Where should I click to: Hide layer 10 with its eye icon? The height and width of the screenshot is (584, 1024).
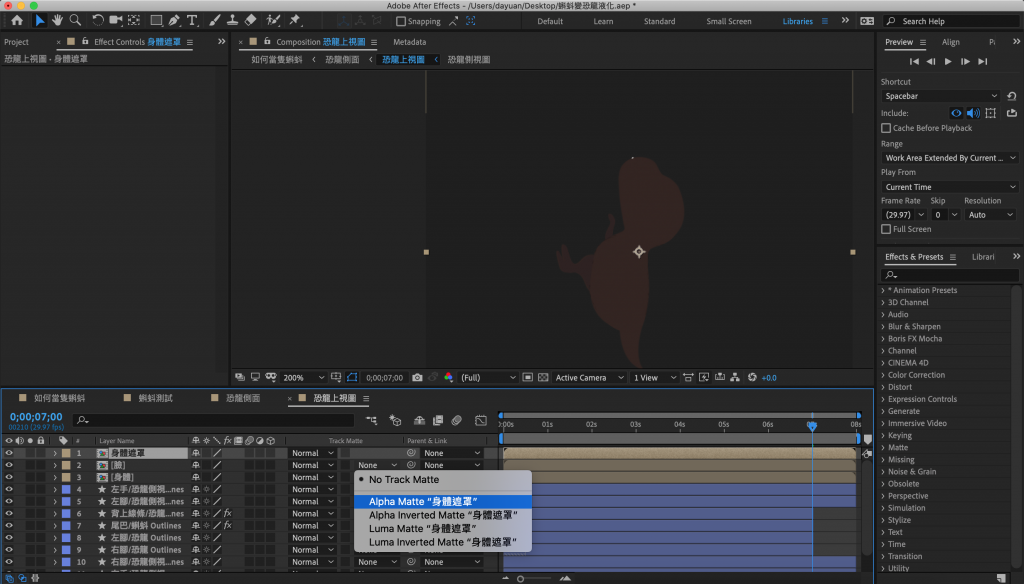click(8, 562)
